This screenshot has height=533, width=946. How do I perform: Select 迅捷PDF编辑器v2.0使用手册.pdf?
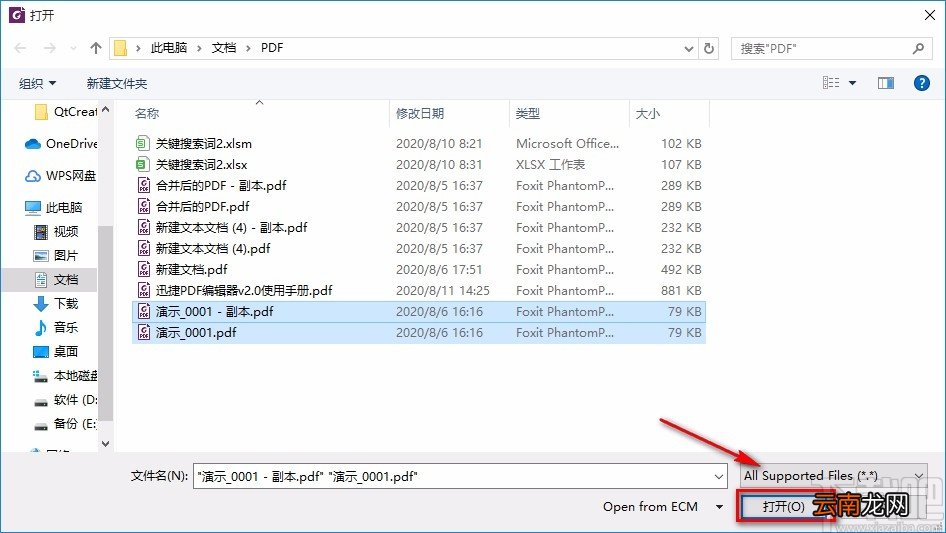click(x=418, y=290)
